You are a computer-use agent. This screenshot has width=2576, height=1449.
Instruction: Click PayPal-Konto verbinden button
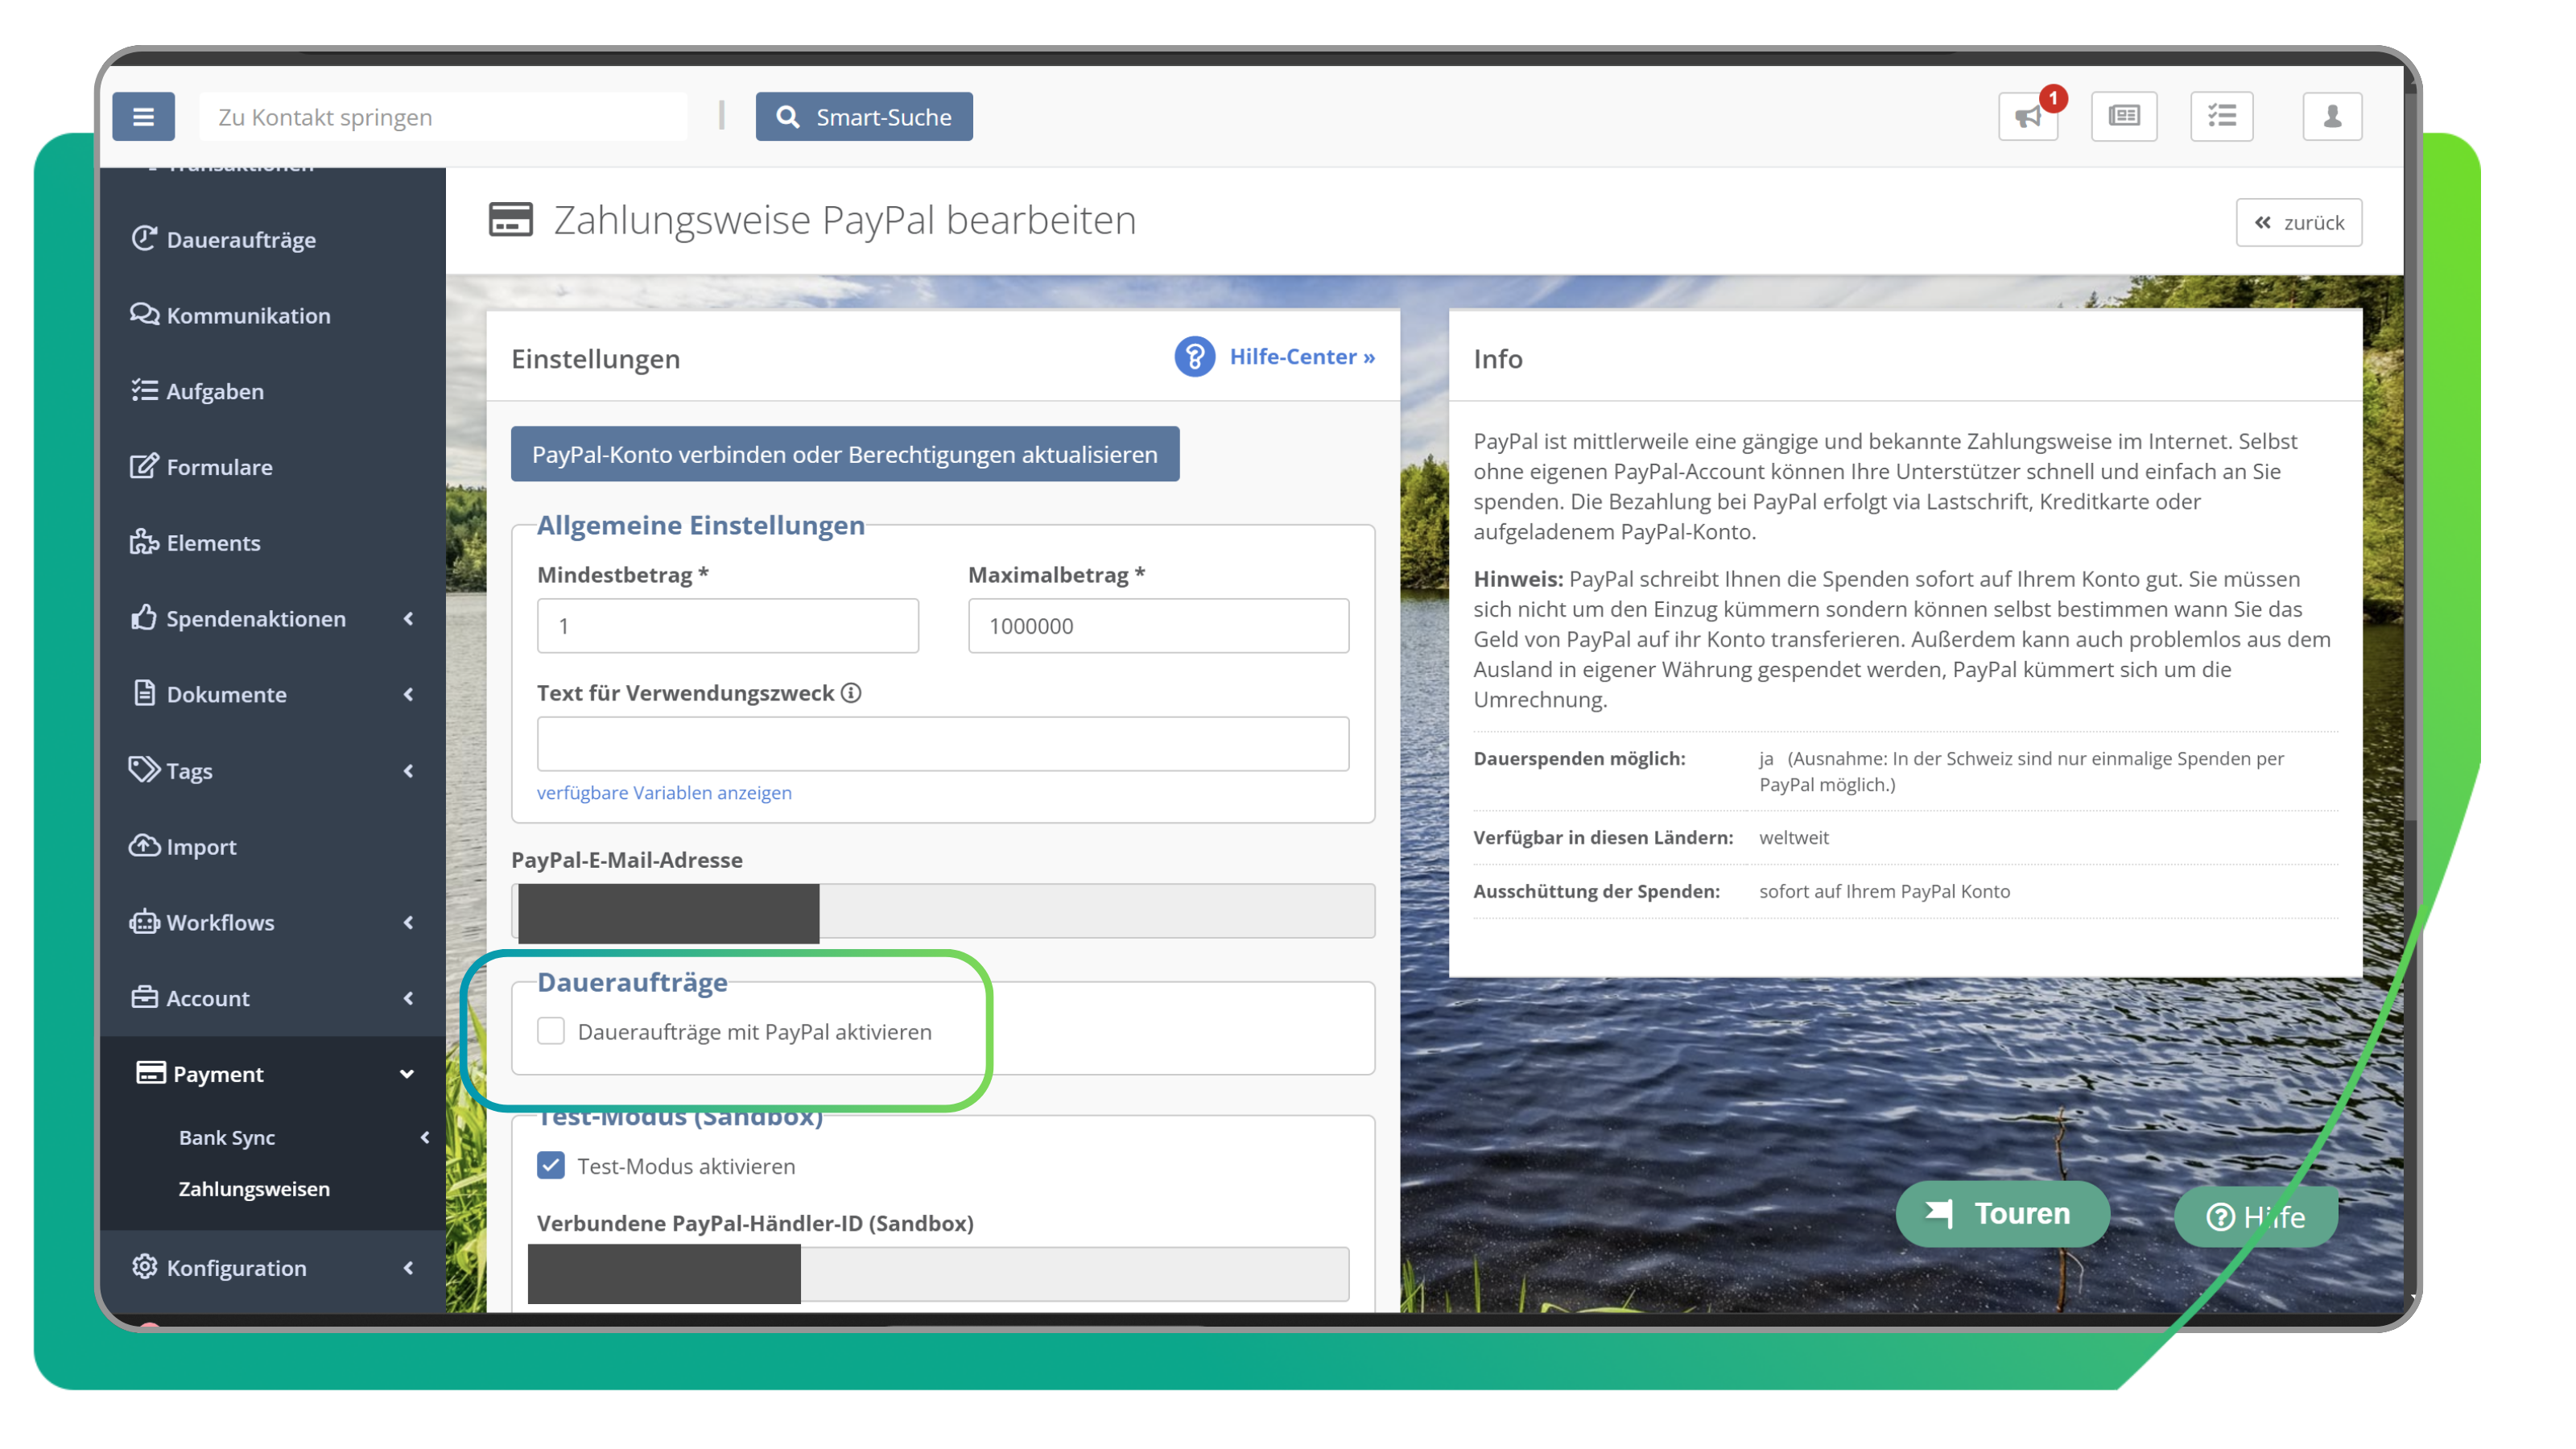tap(845, 454)
